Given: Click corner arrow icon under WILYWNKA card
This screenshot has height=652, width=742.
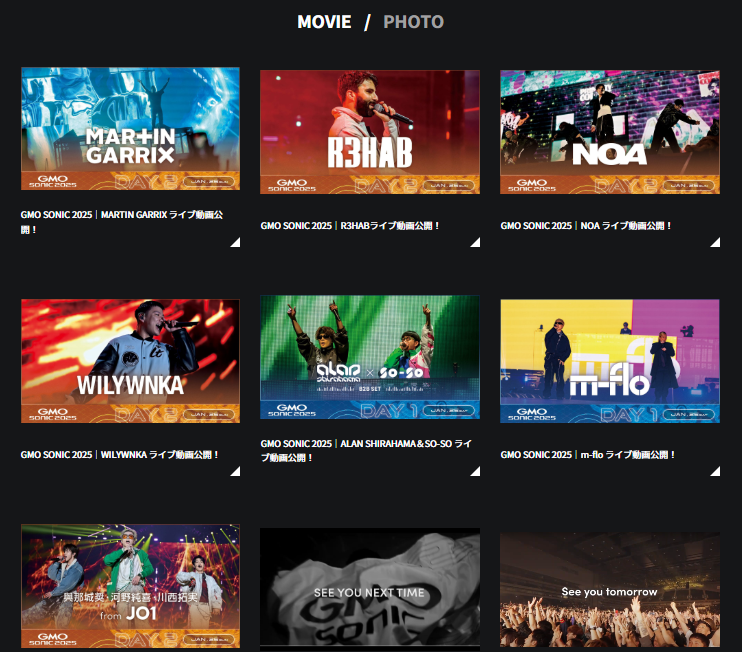Looking at the screenshot, I should coord(235,471).
